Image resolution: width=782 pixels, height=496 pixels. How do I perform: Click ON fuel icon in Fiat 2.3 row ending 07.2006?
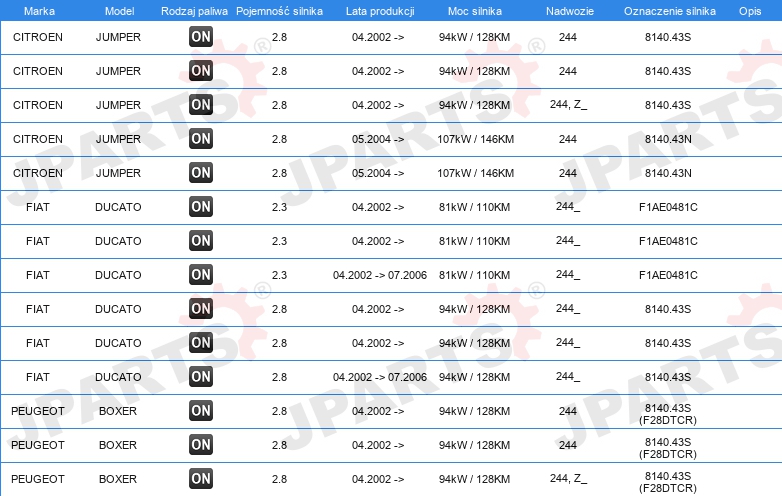[201, 275]
